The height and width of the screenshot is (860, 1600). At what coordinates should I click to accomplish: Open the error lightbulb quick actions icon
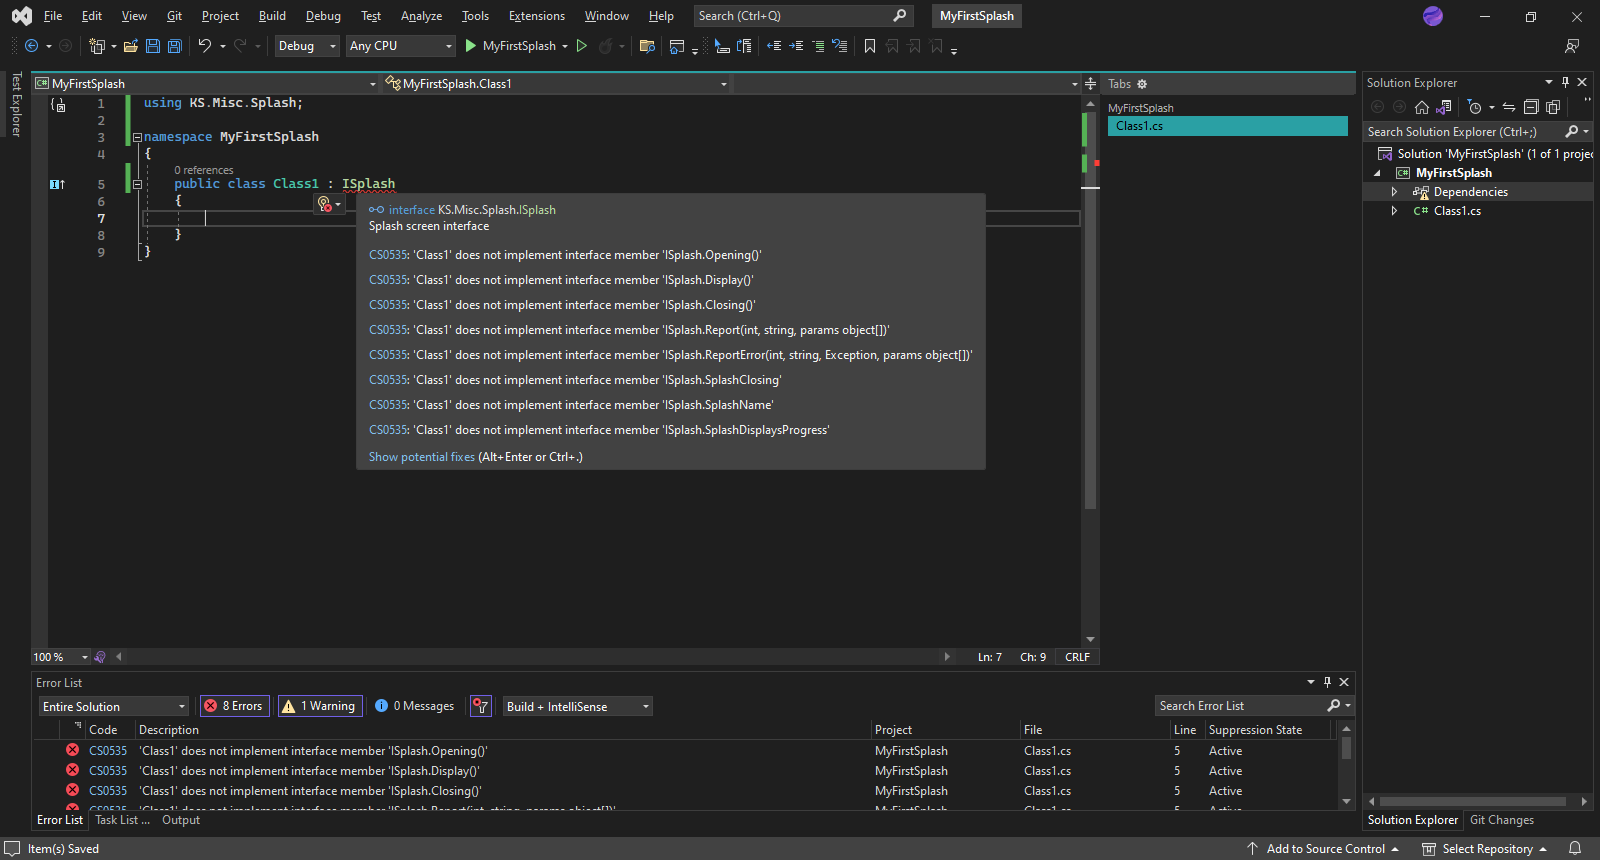(324, 204)
